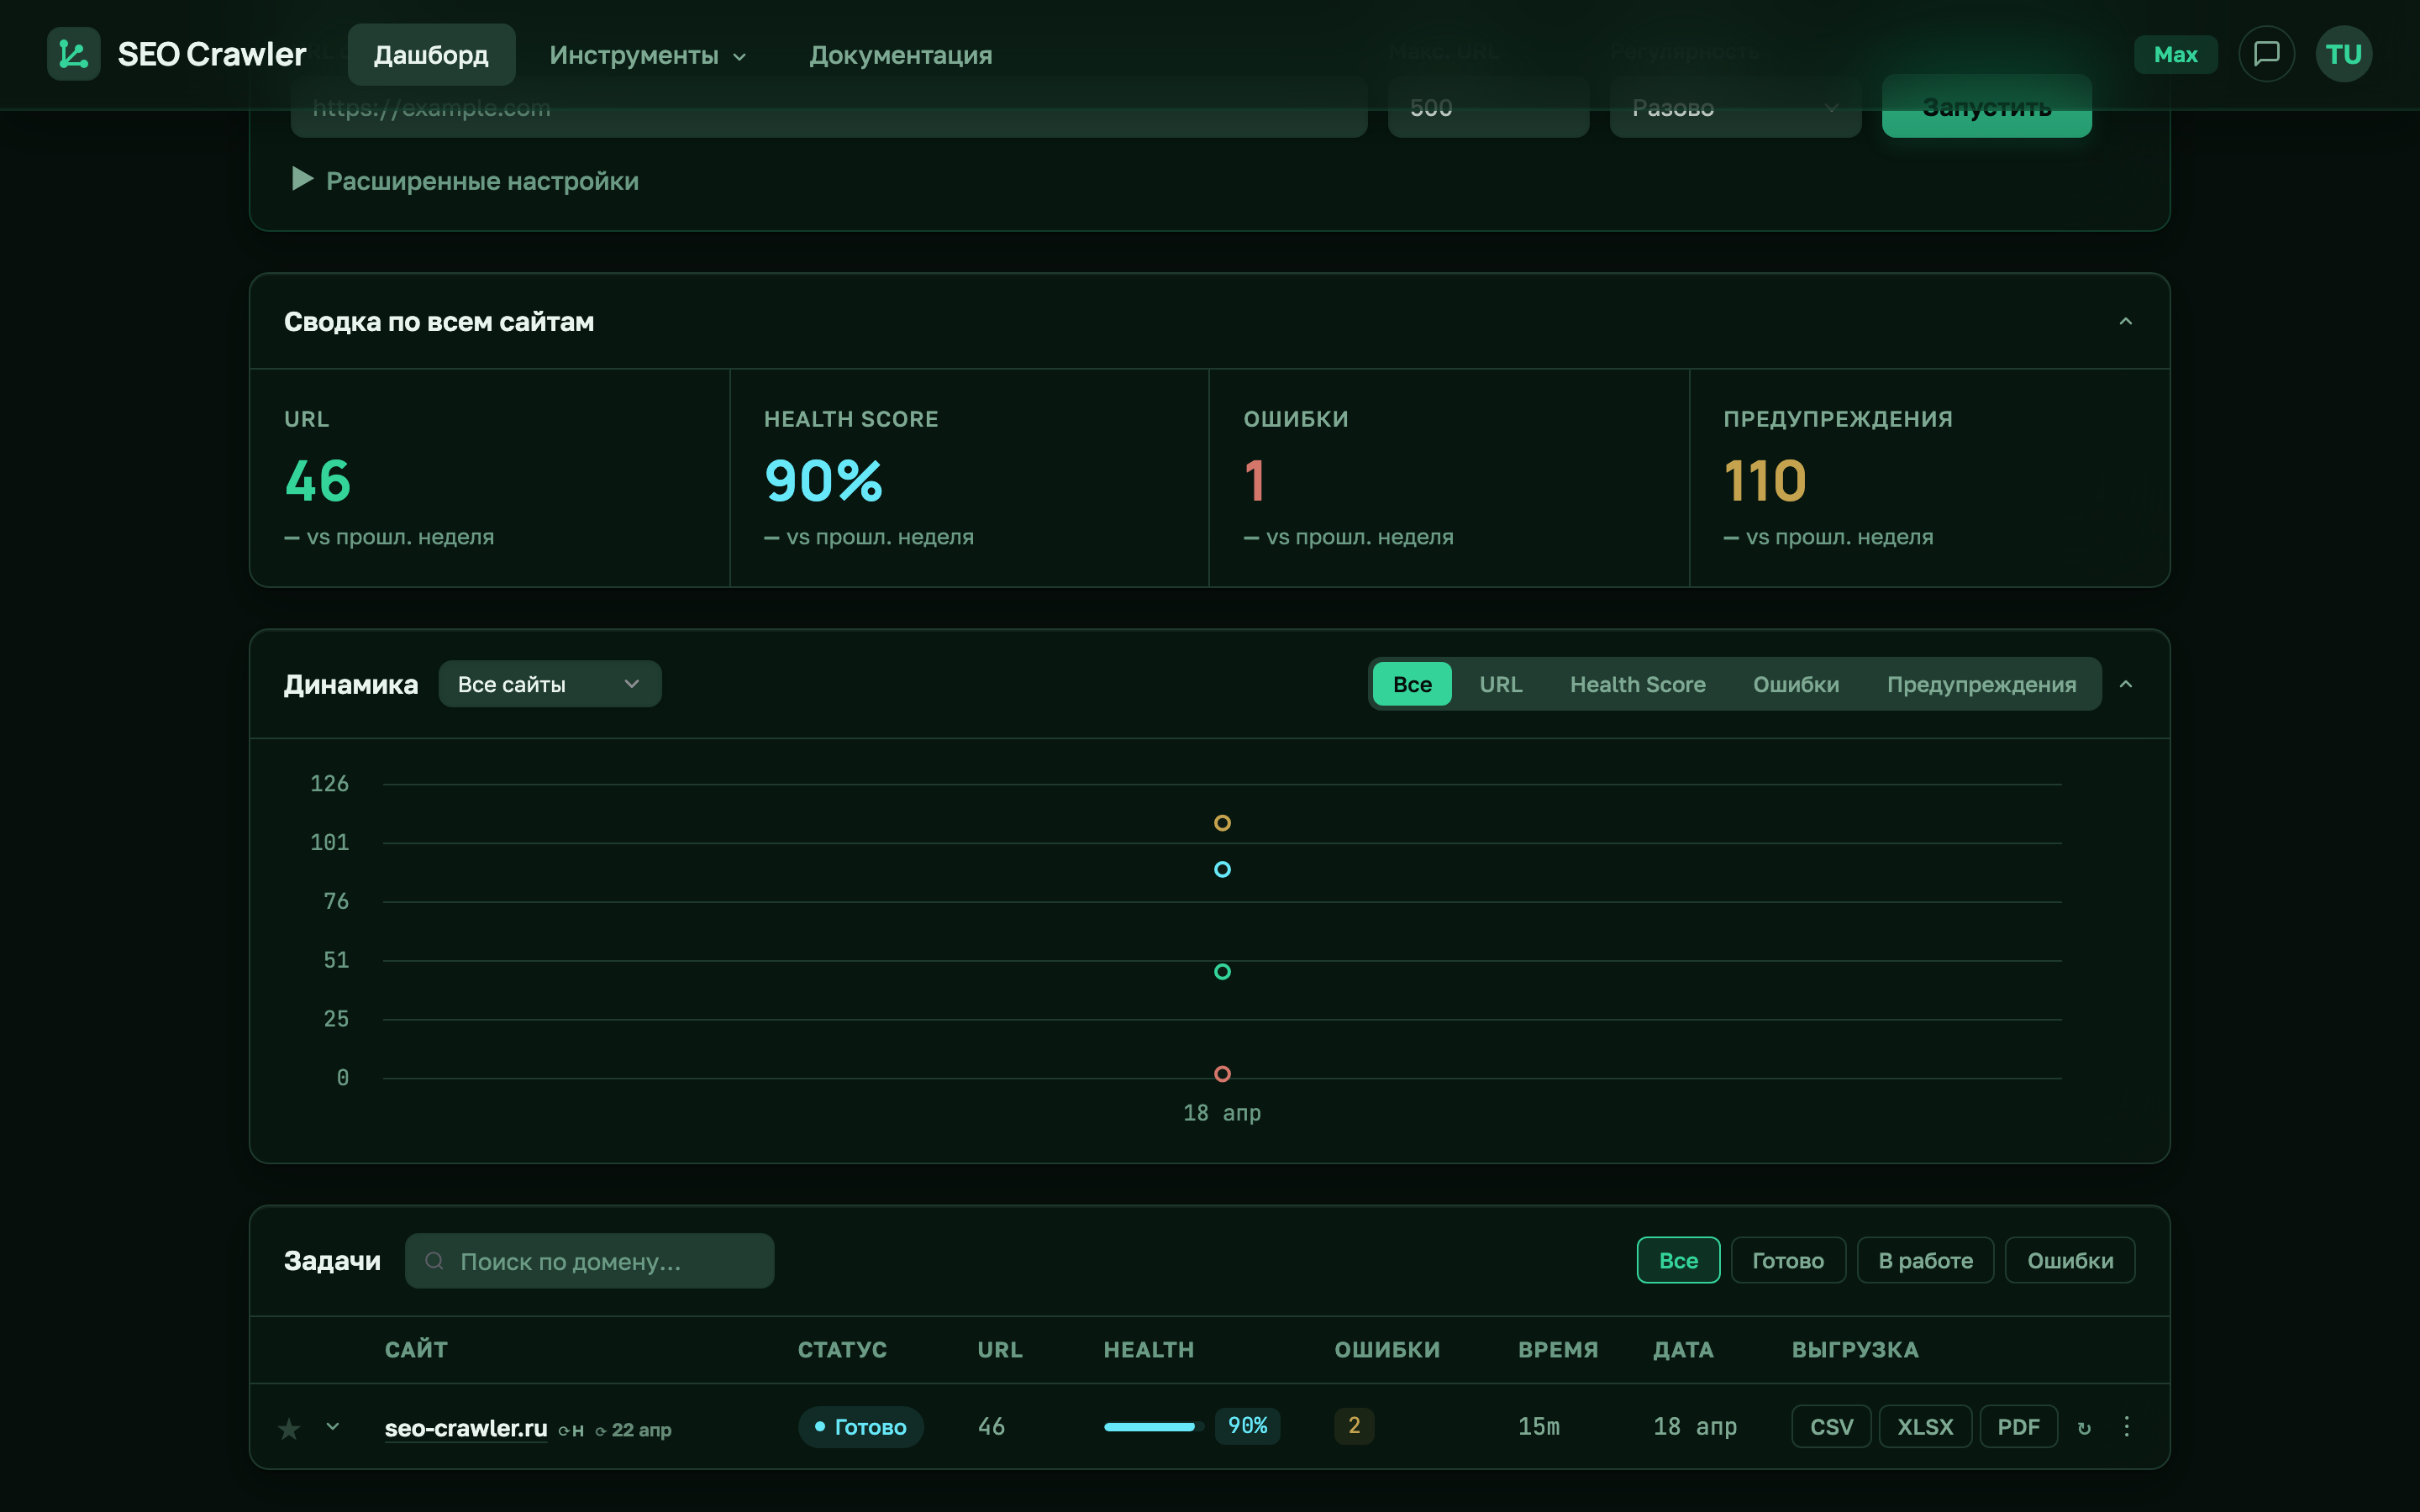Sort by the САЙТ column header
The width and height of the screenshot is (2420, 1512).
[416, 1350]
